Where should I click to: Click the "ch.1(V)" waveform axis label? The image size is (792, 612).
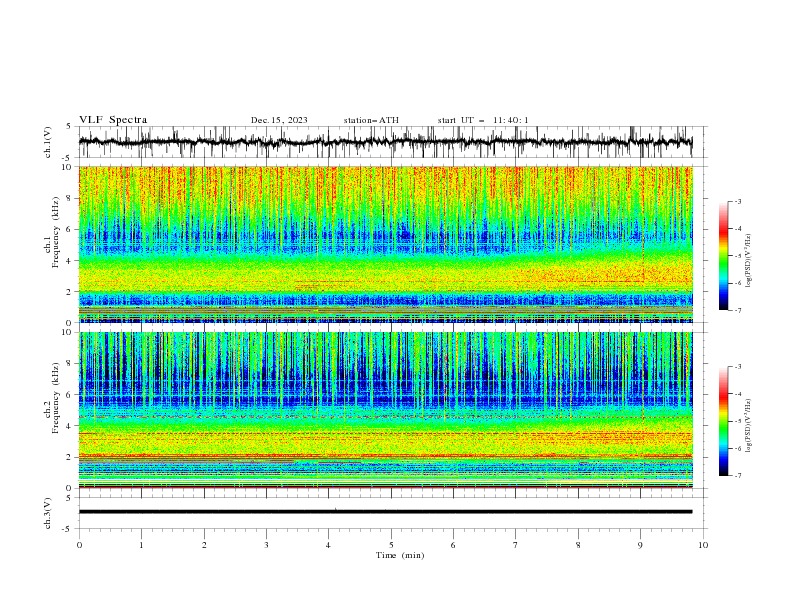click(x=48, y=142)
